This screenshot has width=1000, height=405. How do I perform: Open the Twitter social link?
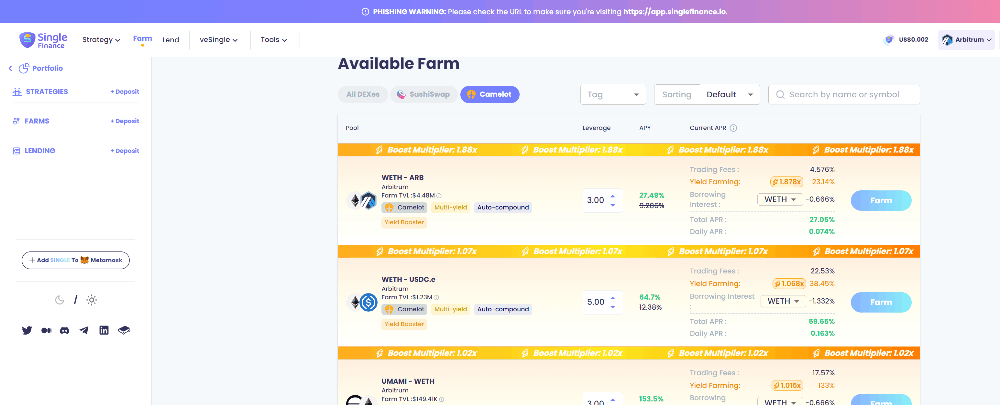pos(27,330)
